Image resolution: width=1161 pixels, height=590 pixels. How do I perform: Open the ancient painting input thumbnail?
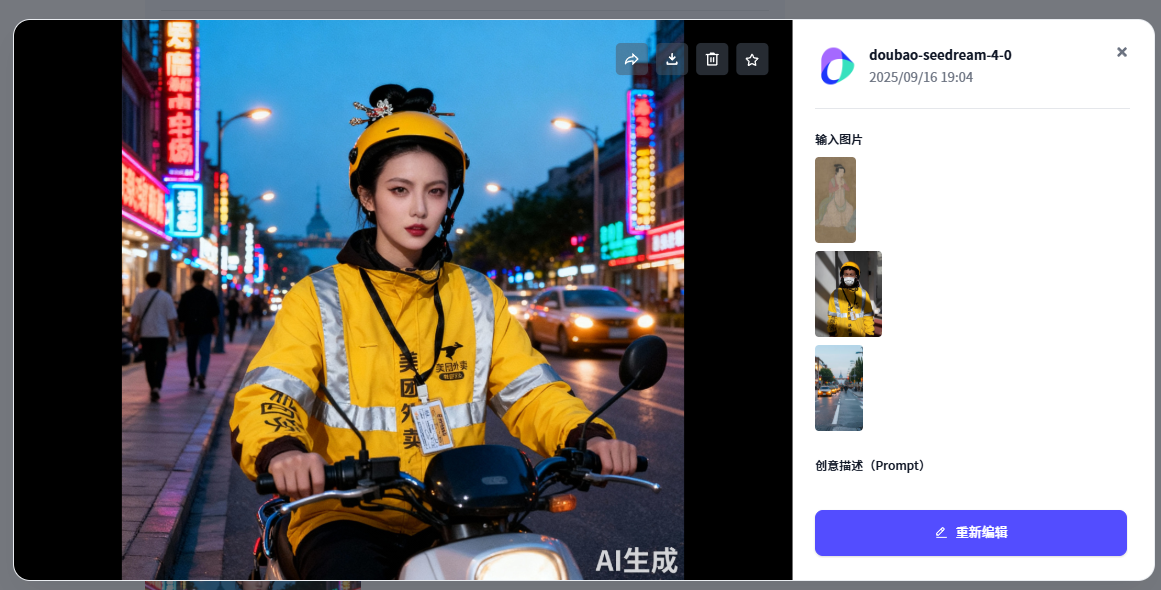click(835, 200)
